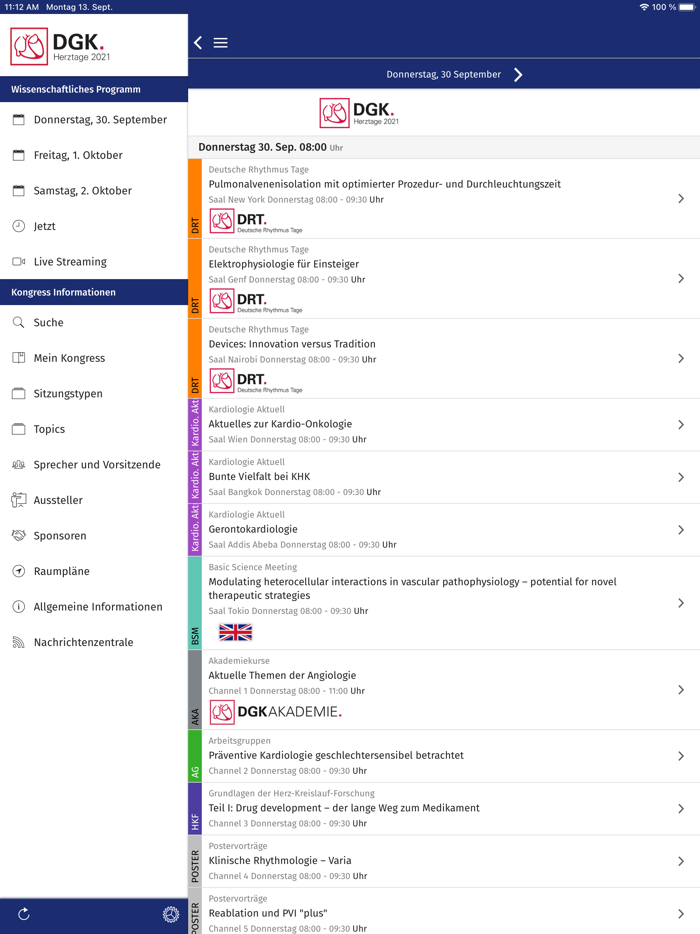The image size is (700, 934).
Task: Go to next day with the chevron
Action: [x=518, y=75]
